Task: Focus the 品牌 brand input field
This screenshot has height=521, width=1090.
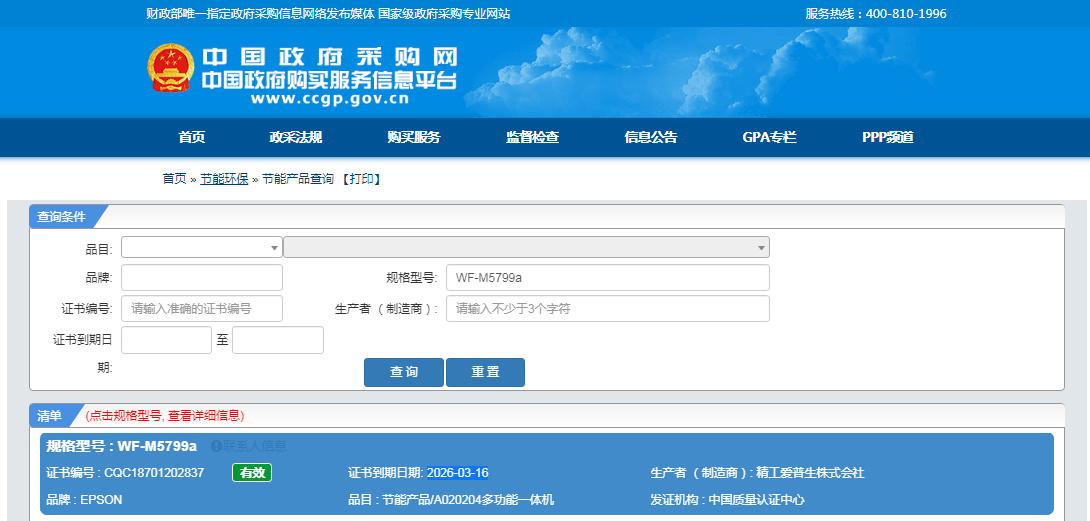Action: 202,278
